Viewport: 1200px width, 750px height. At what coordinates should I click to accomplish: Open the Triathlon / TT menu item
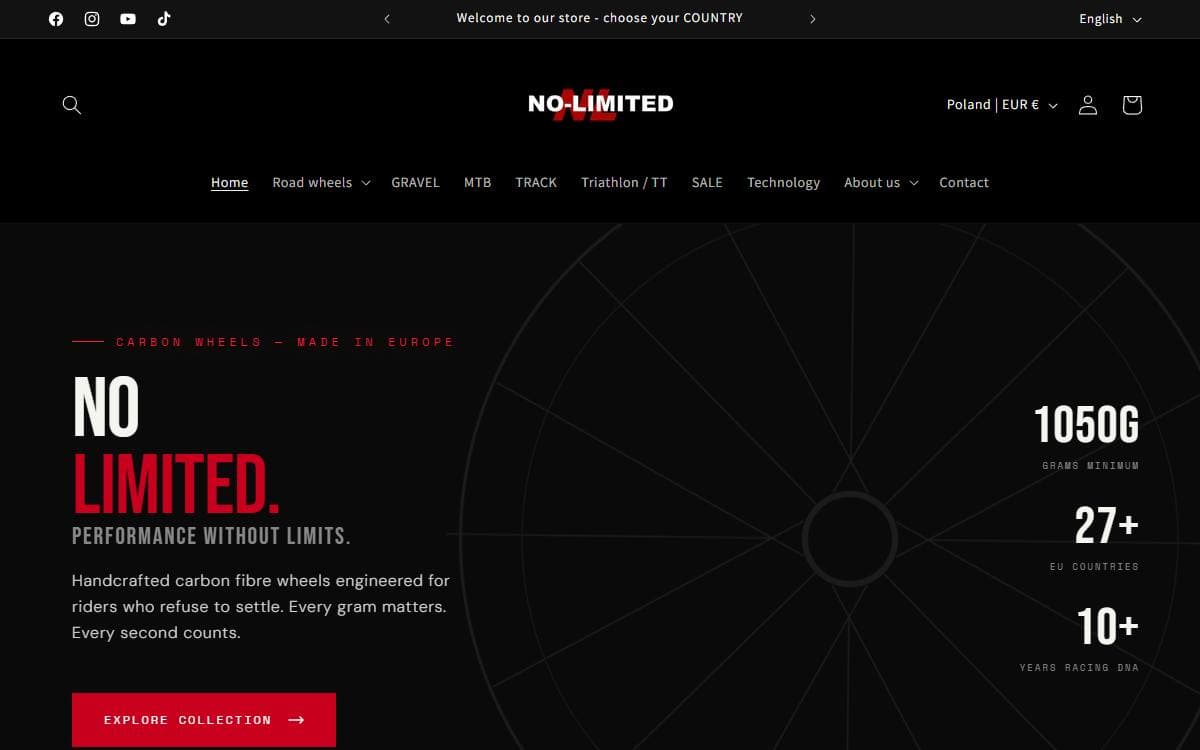tap(624, 183)
